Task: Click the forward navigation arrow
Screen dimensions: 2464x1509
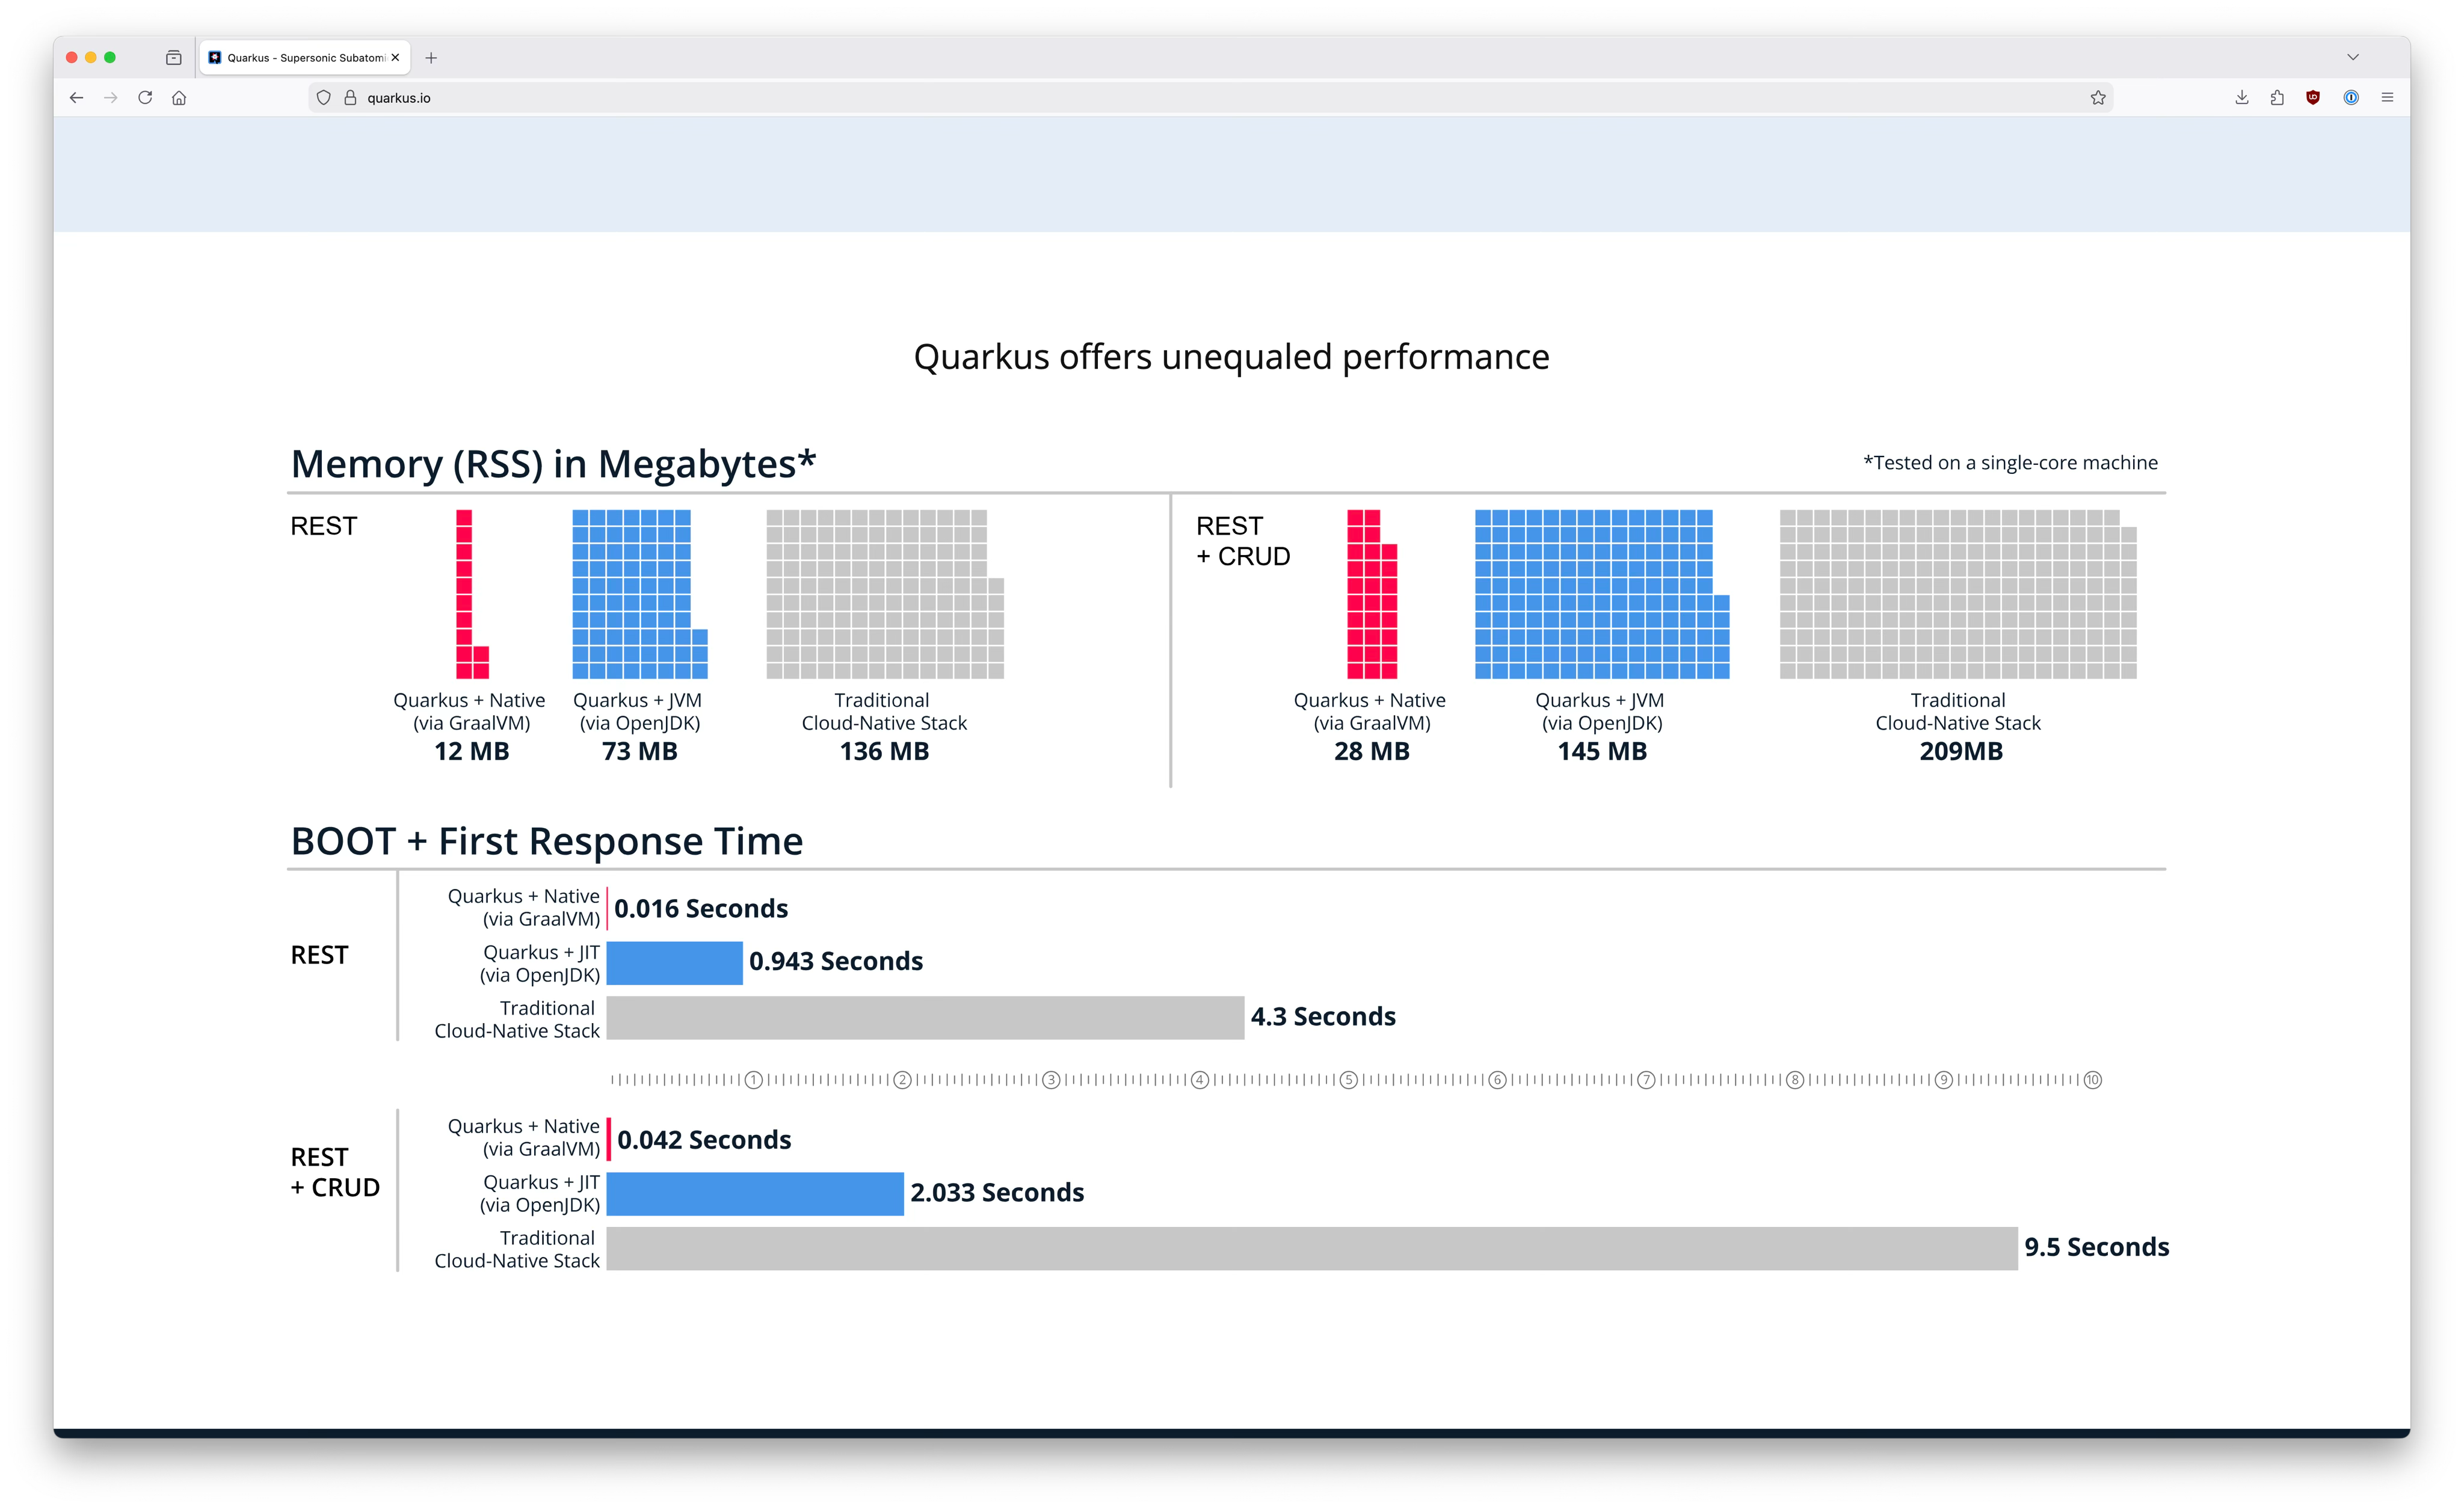Action: (x=111, y=97)
